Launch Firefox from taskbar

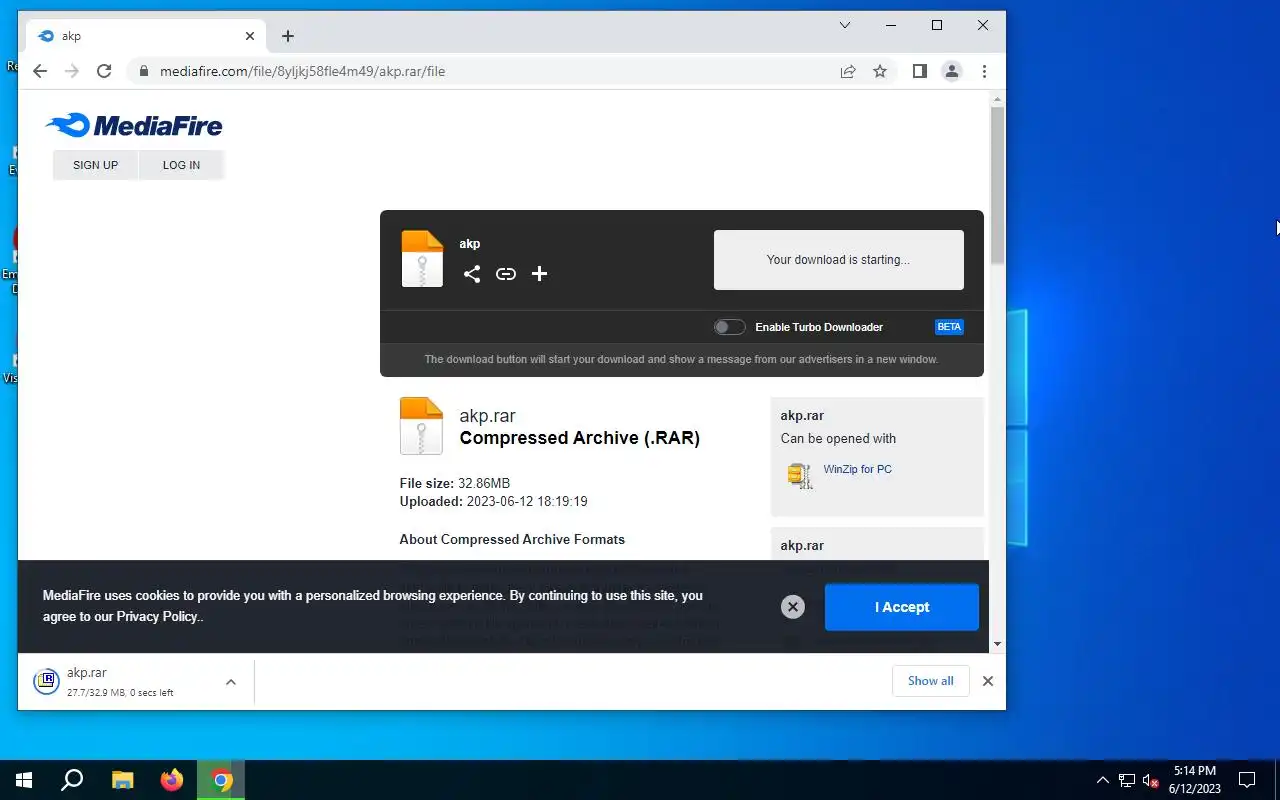tap(172, 780)
